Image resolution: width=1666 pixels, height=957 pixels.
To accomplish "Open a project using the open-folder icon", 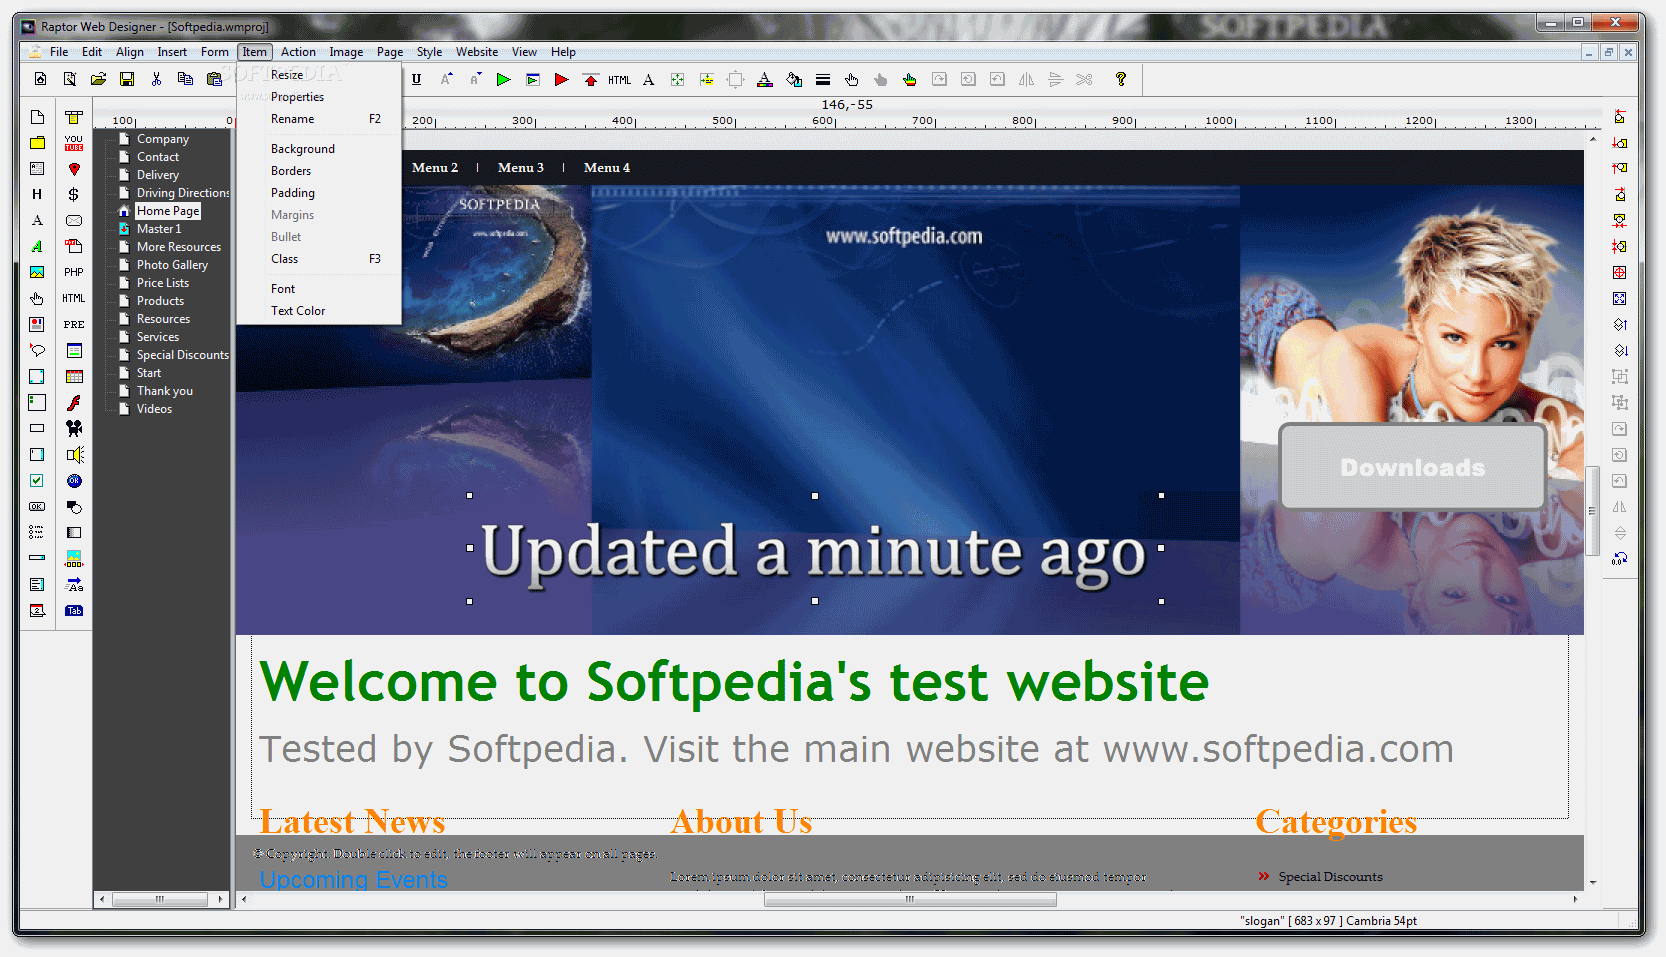I will [x=98, y=79].
